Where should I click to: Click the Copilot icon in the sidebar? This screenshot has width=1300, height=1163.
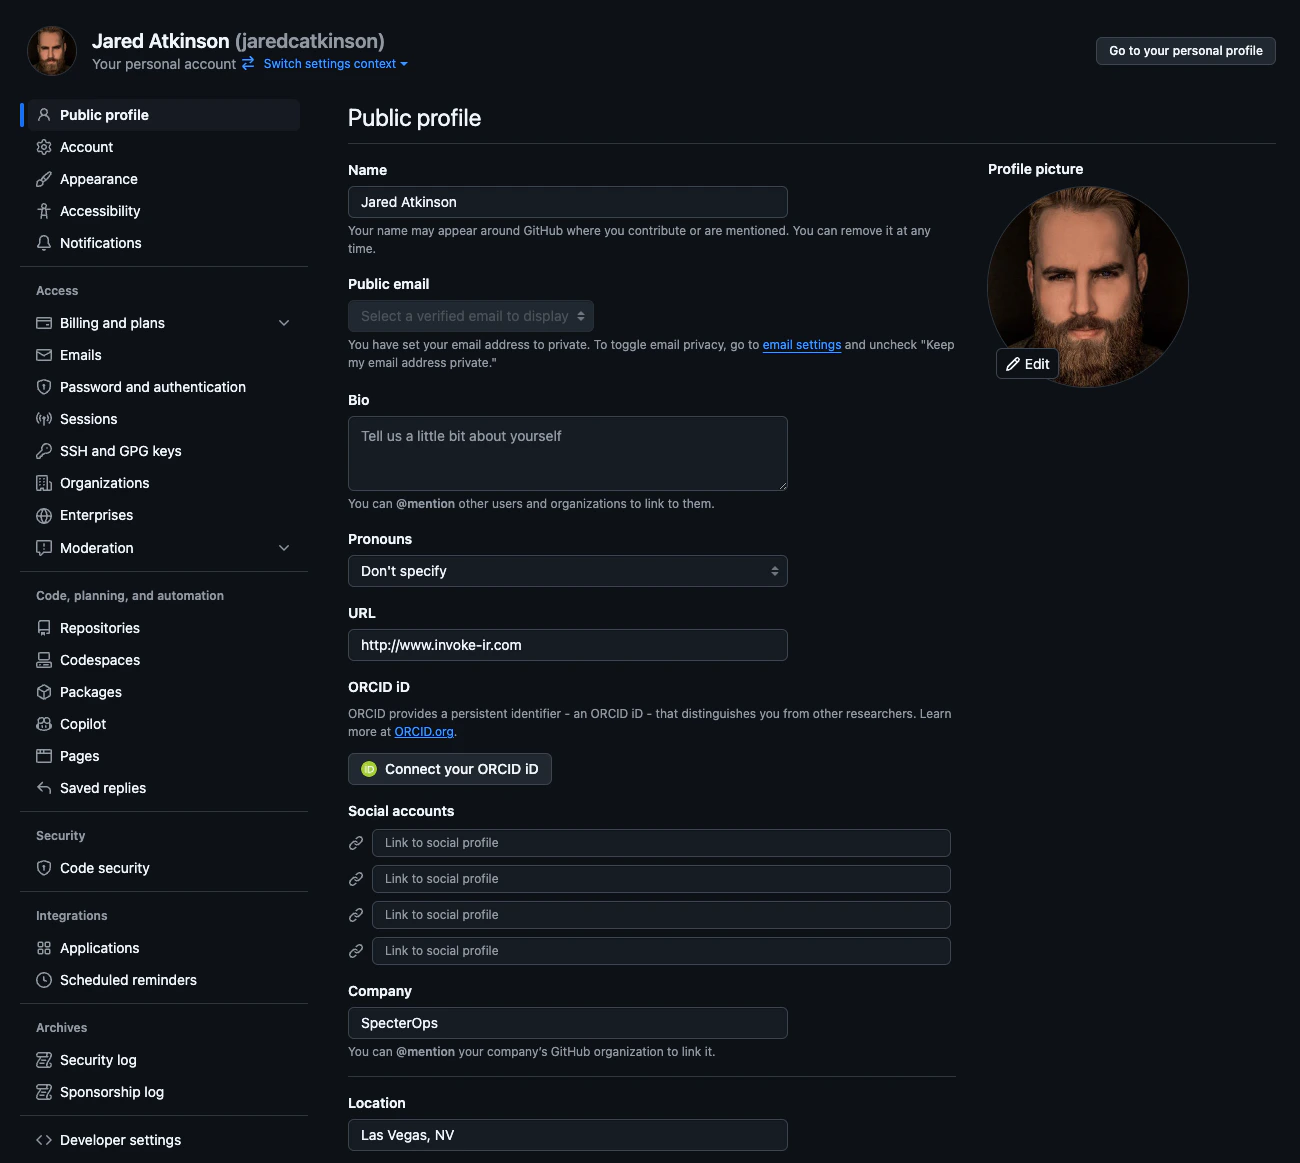44,724
